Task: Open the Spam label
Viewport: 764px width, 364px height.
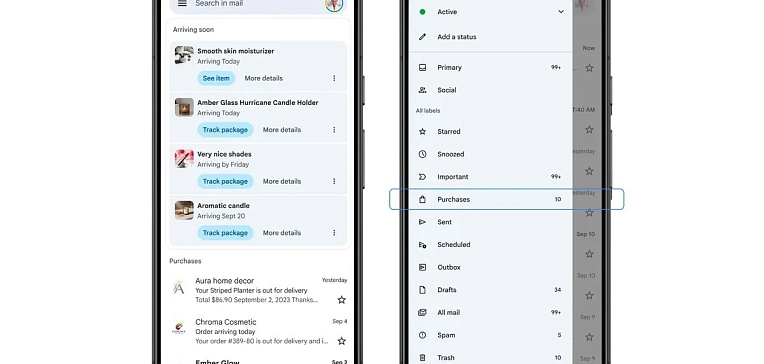Action: (x=491, y=335)
